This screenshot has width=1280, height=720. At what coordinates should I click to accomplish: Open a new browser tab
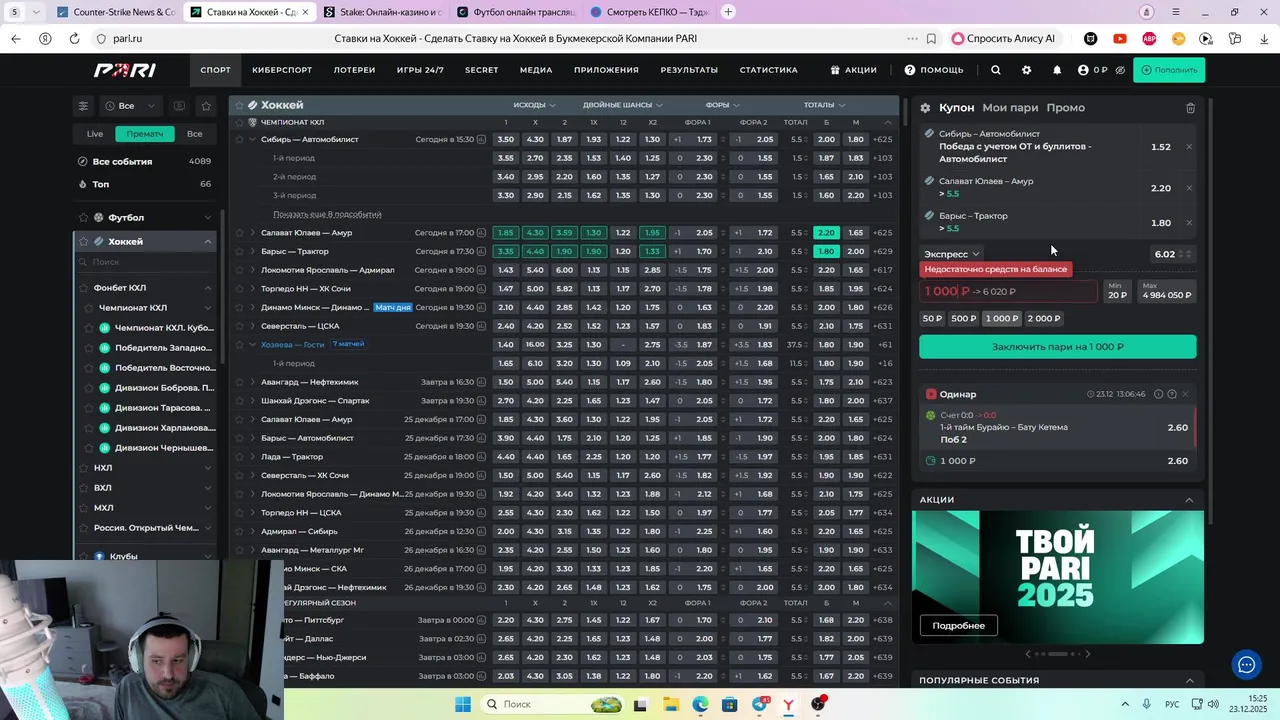[x=728, y=12]
